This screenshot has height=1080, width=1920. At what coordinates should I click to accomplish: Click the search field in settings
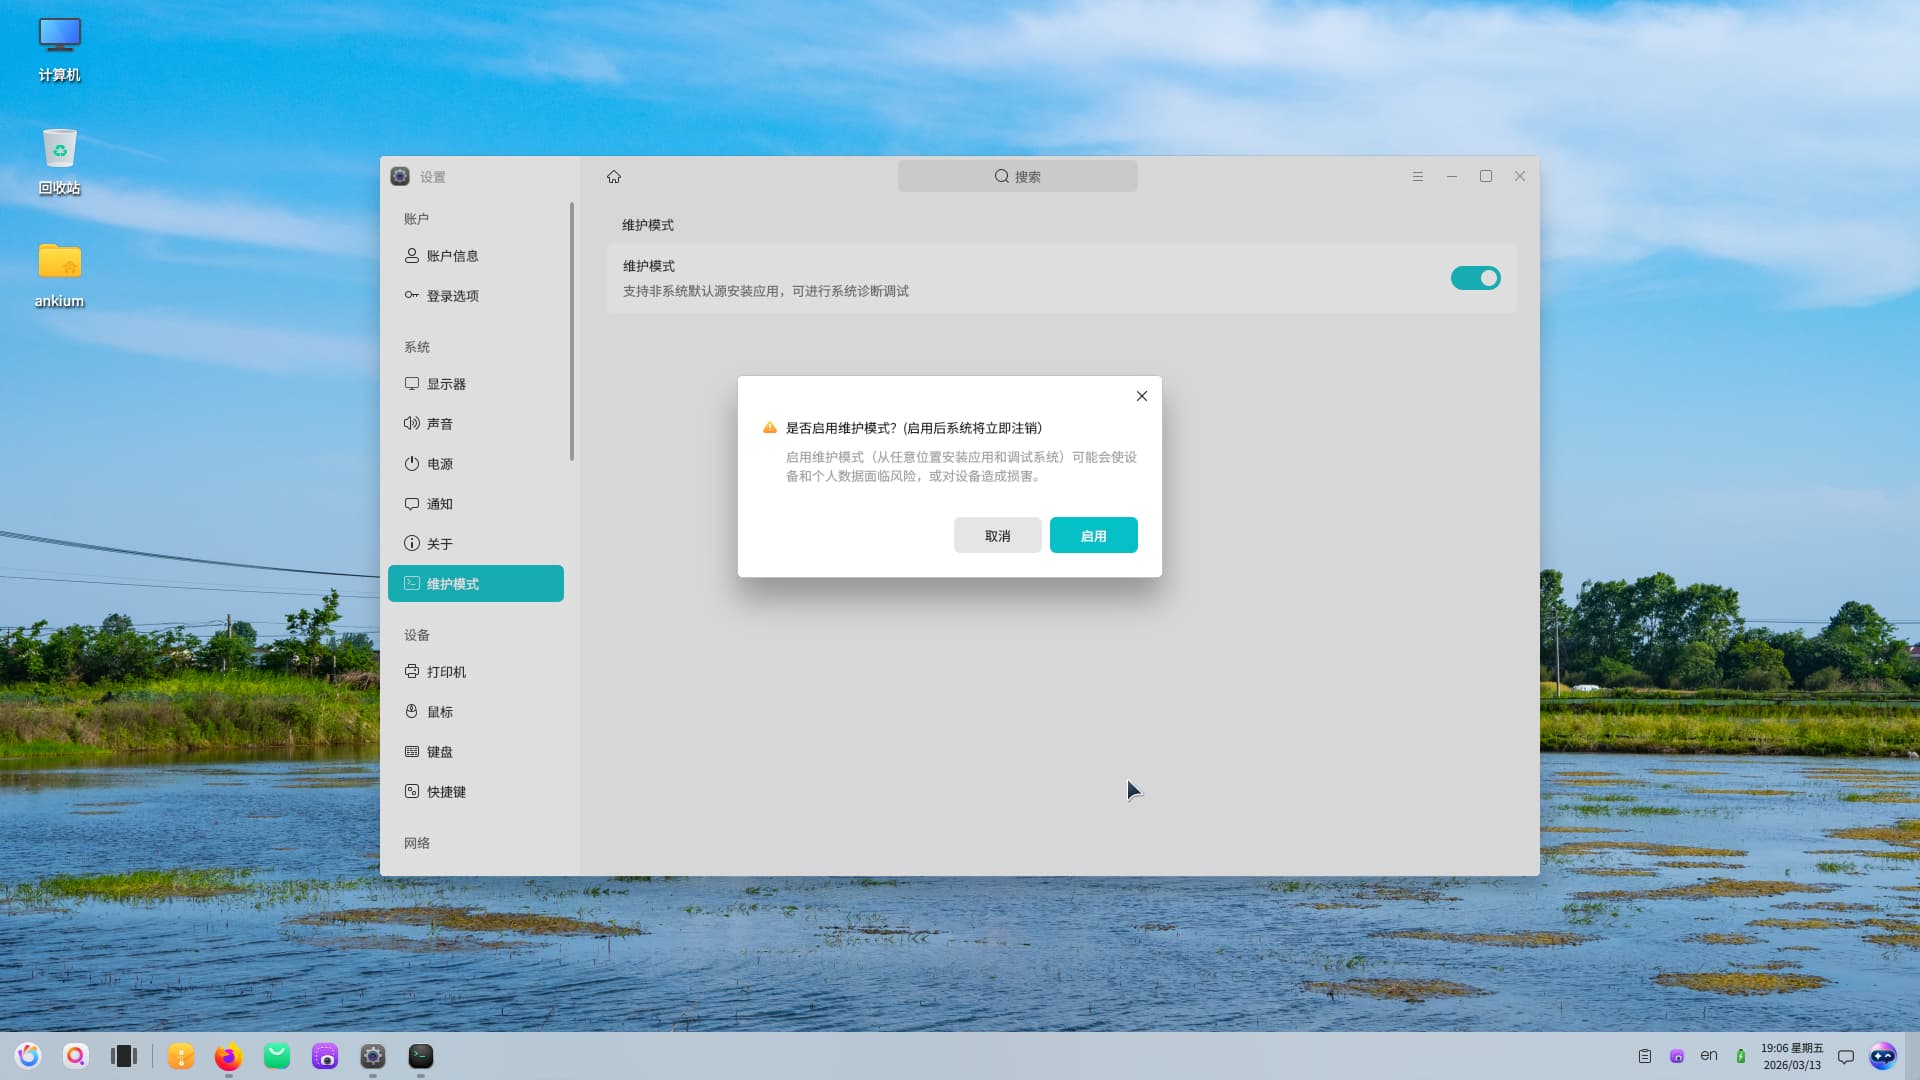tap(1017, 177)
